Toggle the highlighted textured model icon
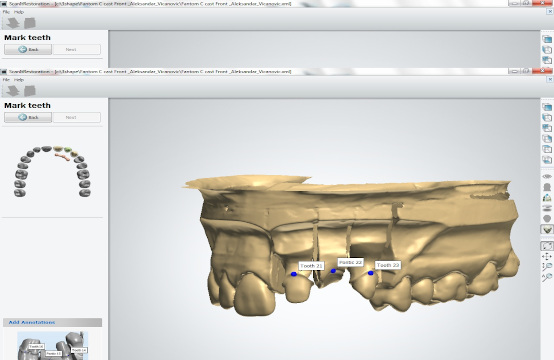This screenshot has height=360, width=554. point(547,230)
